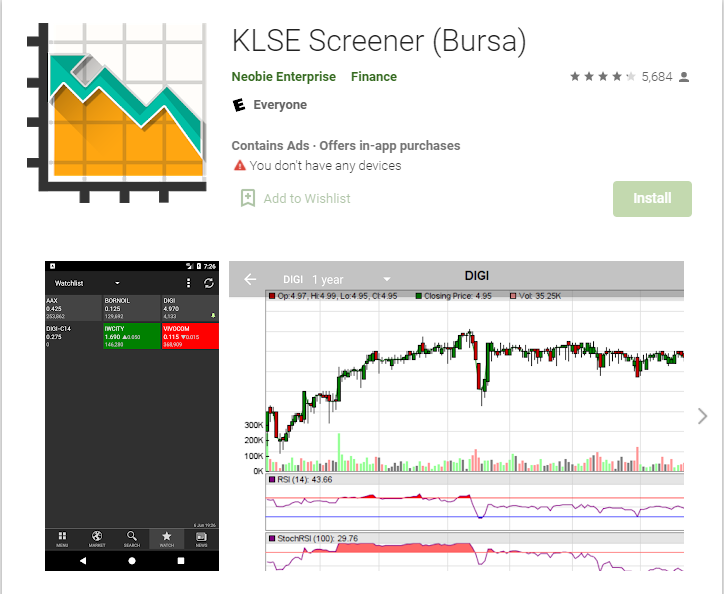This screenshot has height=594, width=724.
Task: Click the refresh icon in watchlist header
Action: 208,284
